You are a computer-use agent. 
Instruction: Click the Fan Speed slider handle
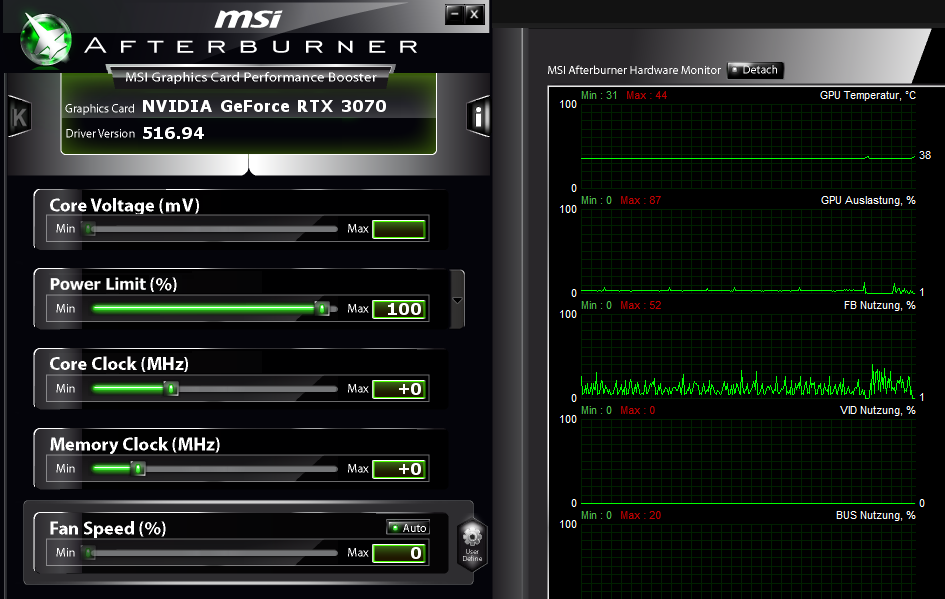pos(89,553)
